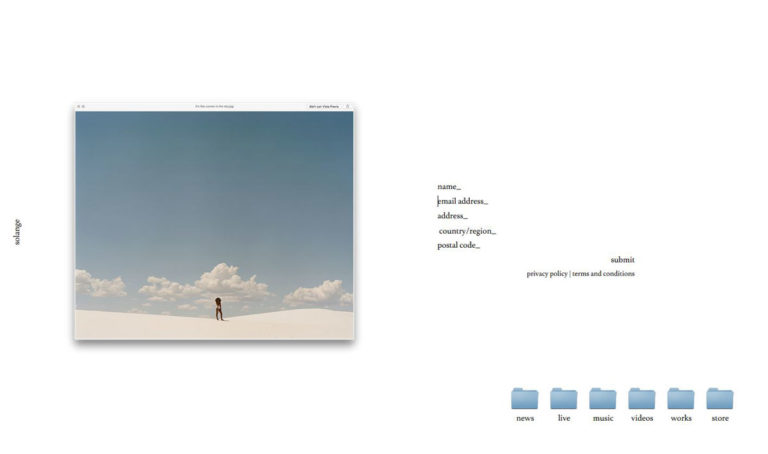The height and width of the screenshot is (454, 768).
Task: Open the news folder icon
Action: coord(525,399)
